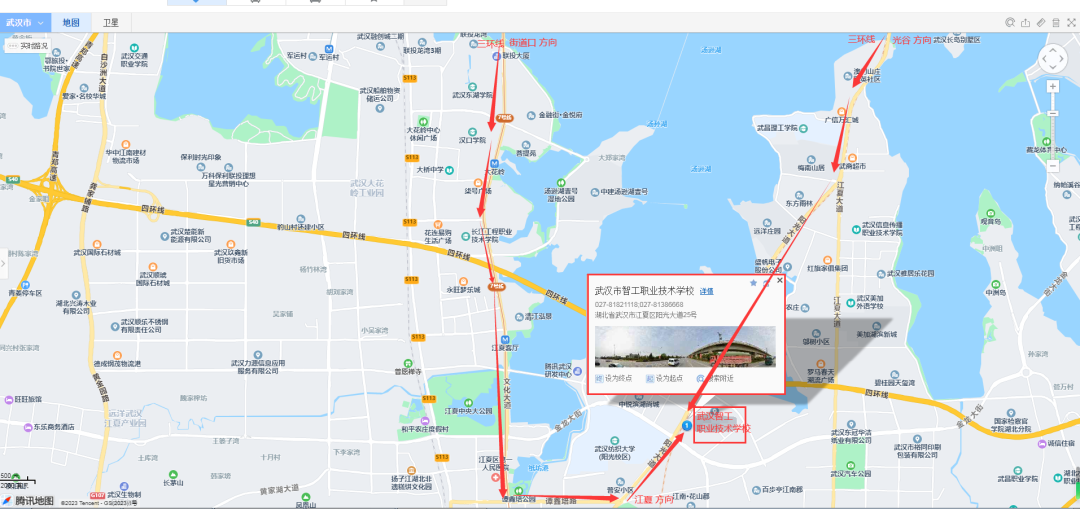This screenshot has width=1080, height=509.
Task: Favorite the school with the star icon
Action: click(x=753, y=283)
